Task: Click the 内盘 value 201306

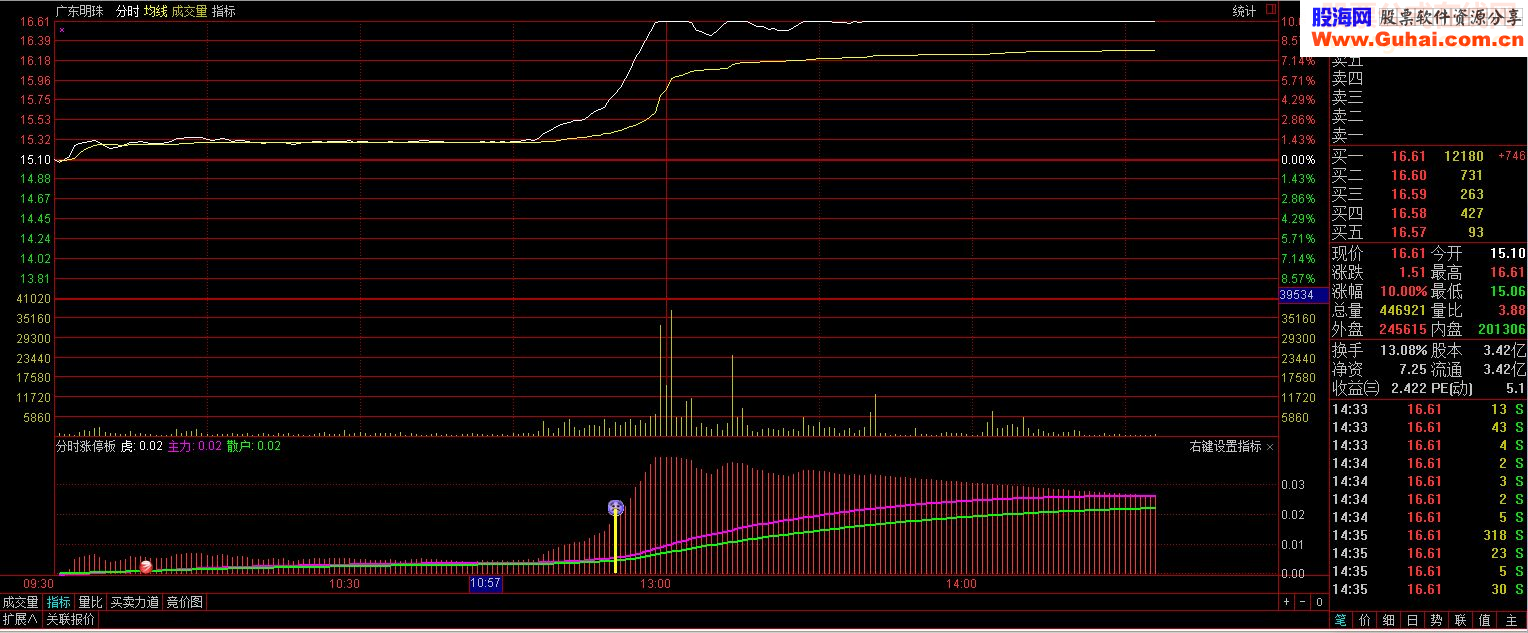Action: (x=1503, y=329)
